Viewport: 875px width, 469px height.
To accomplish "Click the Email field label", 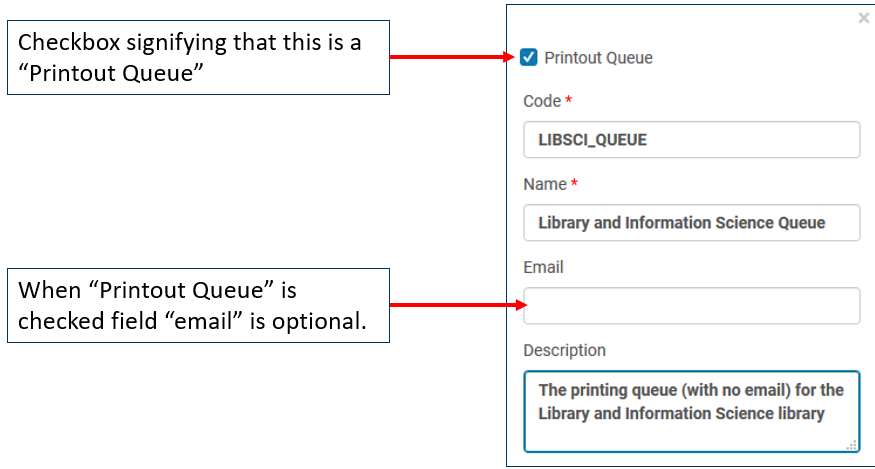I will [x=543, y=267].
